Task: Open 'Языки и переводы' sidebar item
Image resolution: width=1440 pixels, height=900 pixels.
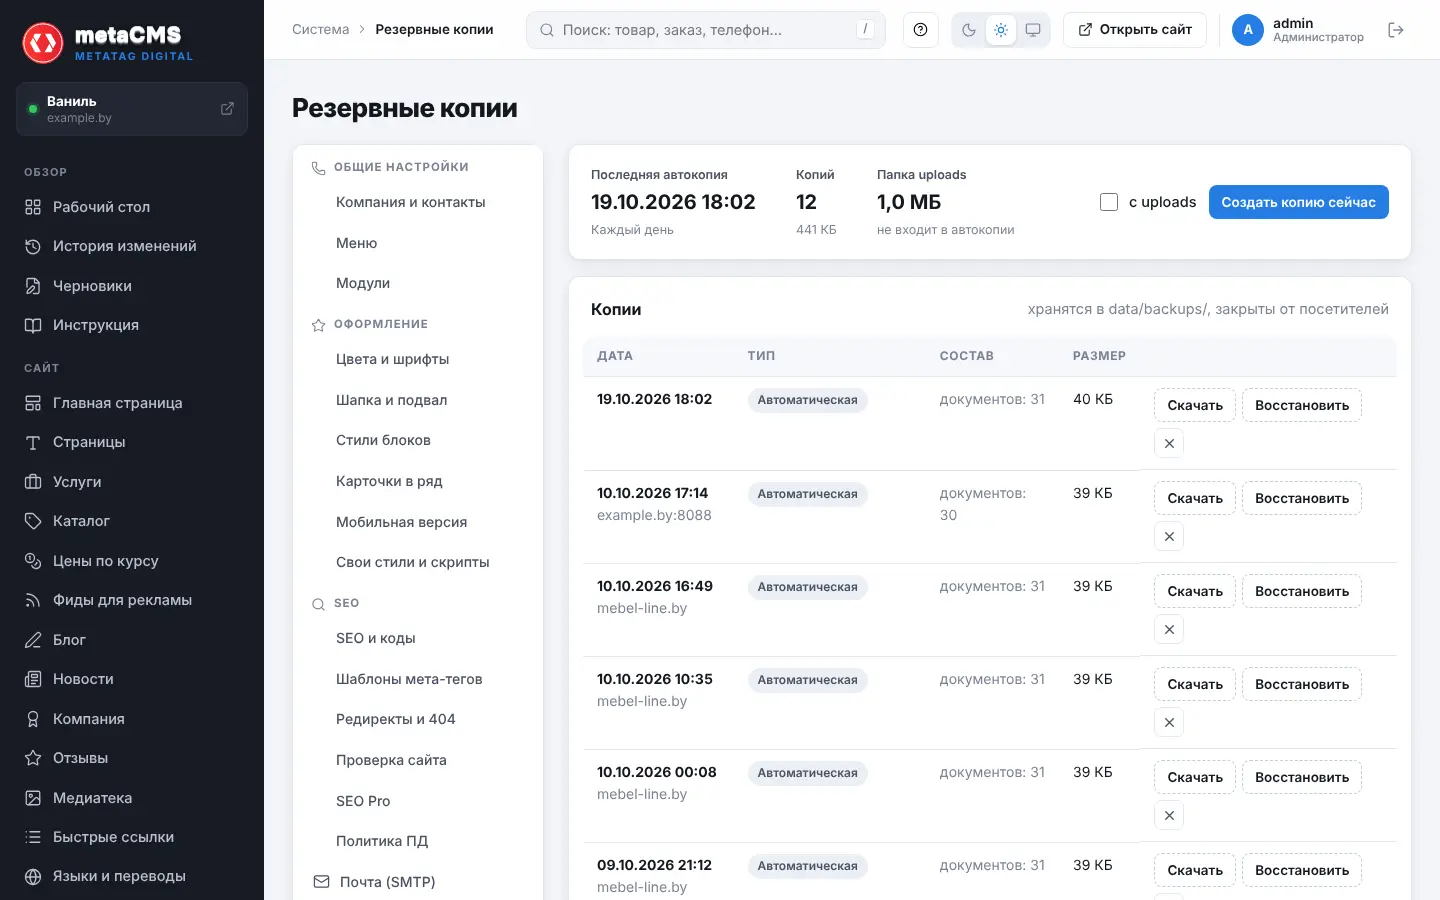Action: point(132,876)
